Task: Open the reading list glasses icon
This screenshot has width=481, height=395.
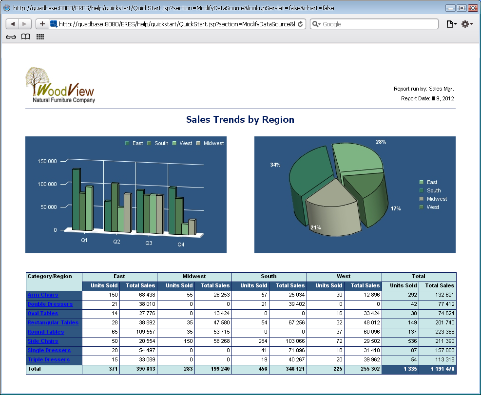Action: pos(11,37)
